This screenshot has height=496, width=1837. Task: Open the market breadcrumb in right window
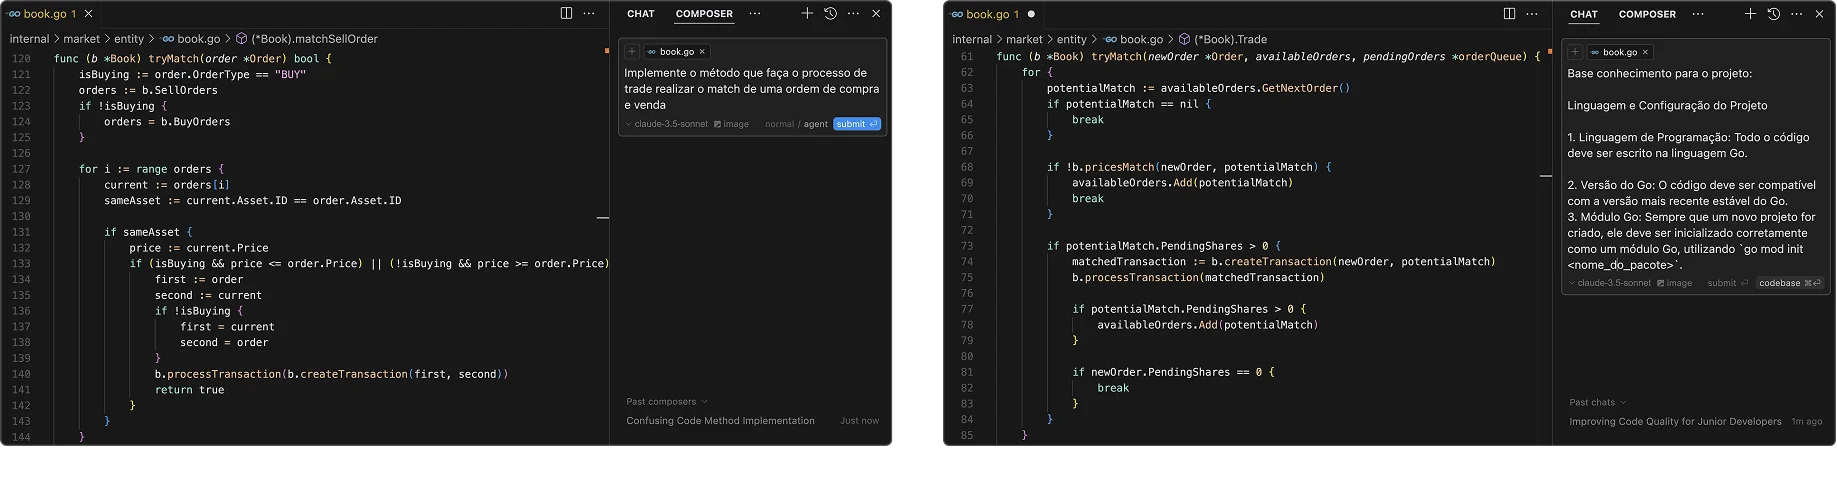coord(1024,40)
